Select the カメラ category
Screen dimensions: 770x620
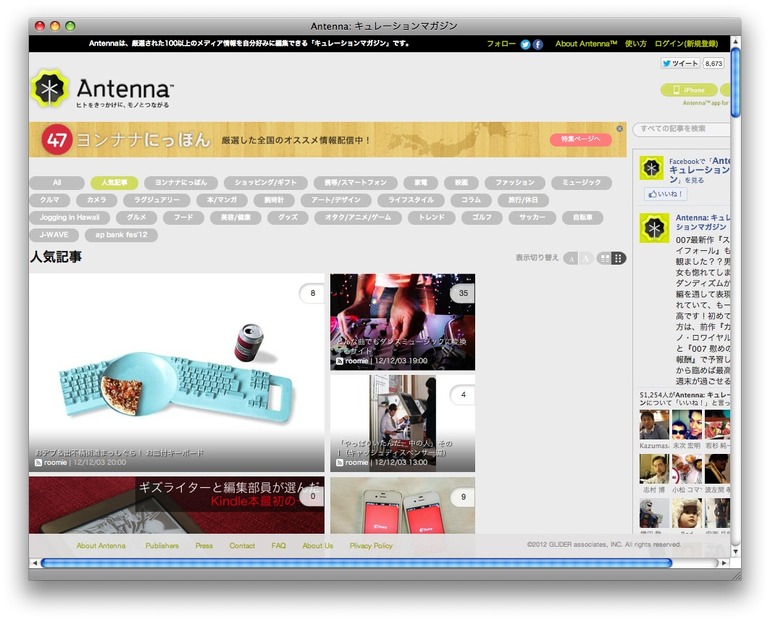(97, 200)
